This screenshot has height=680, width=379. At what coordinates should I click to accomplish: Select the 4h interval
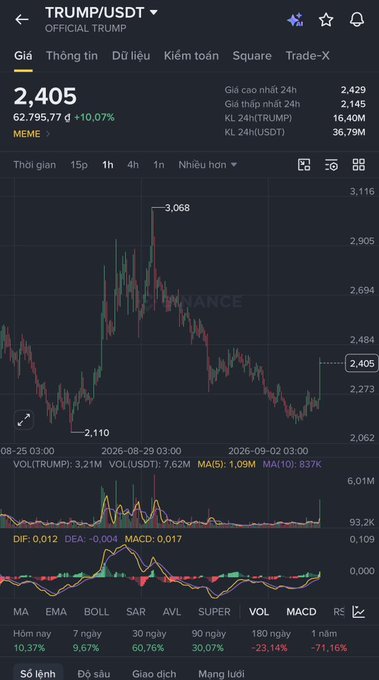tap(133, 165)
